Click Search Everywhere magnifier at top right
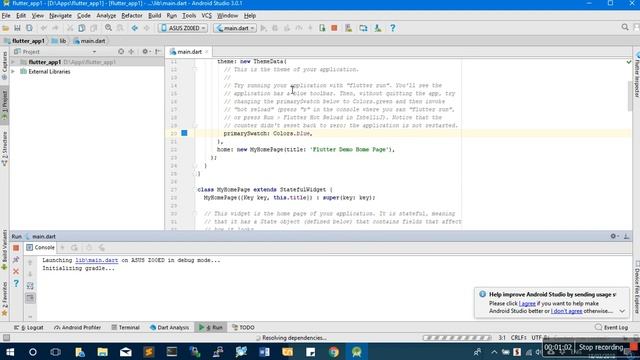 tap(625, 27)
